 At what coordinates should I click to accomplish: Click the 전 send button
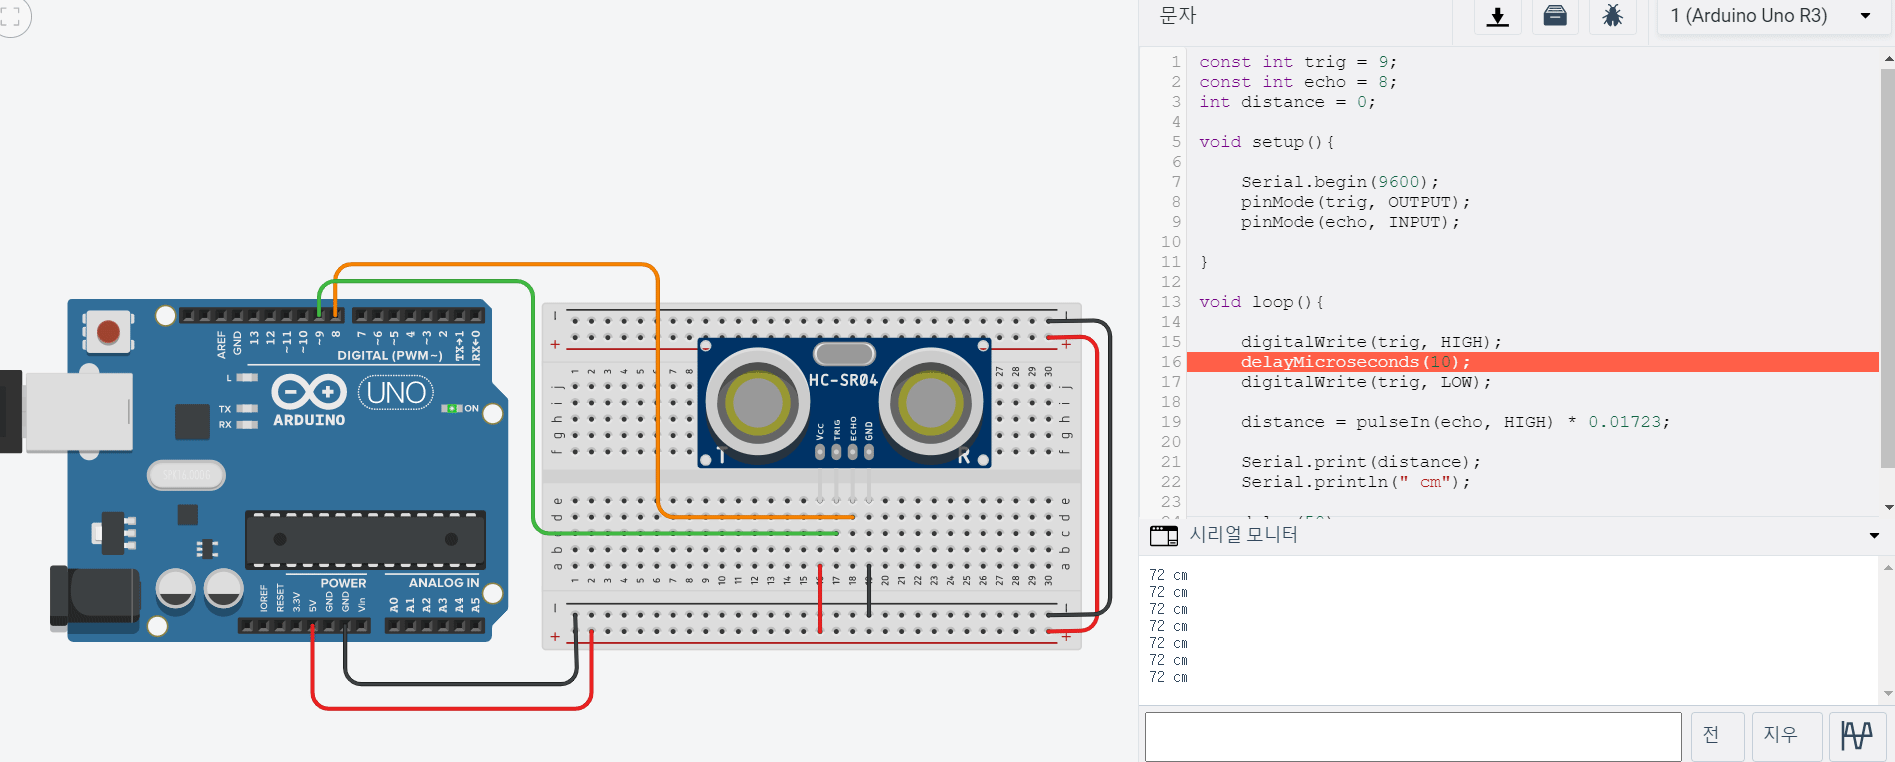click(x=1717, y=736)
